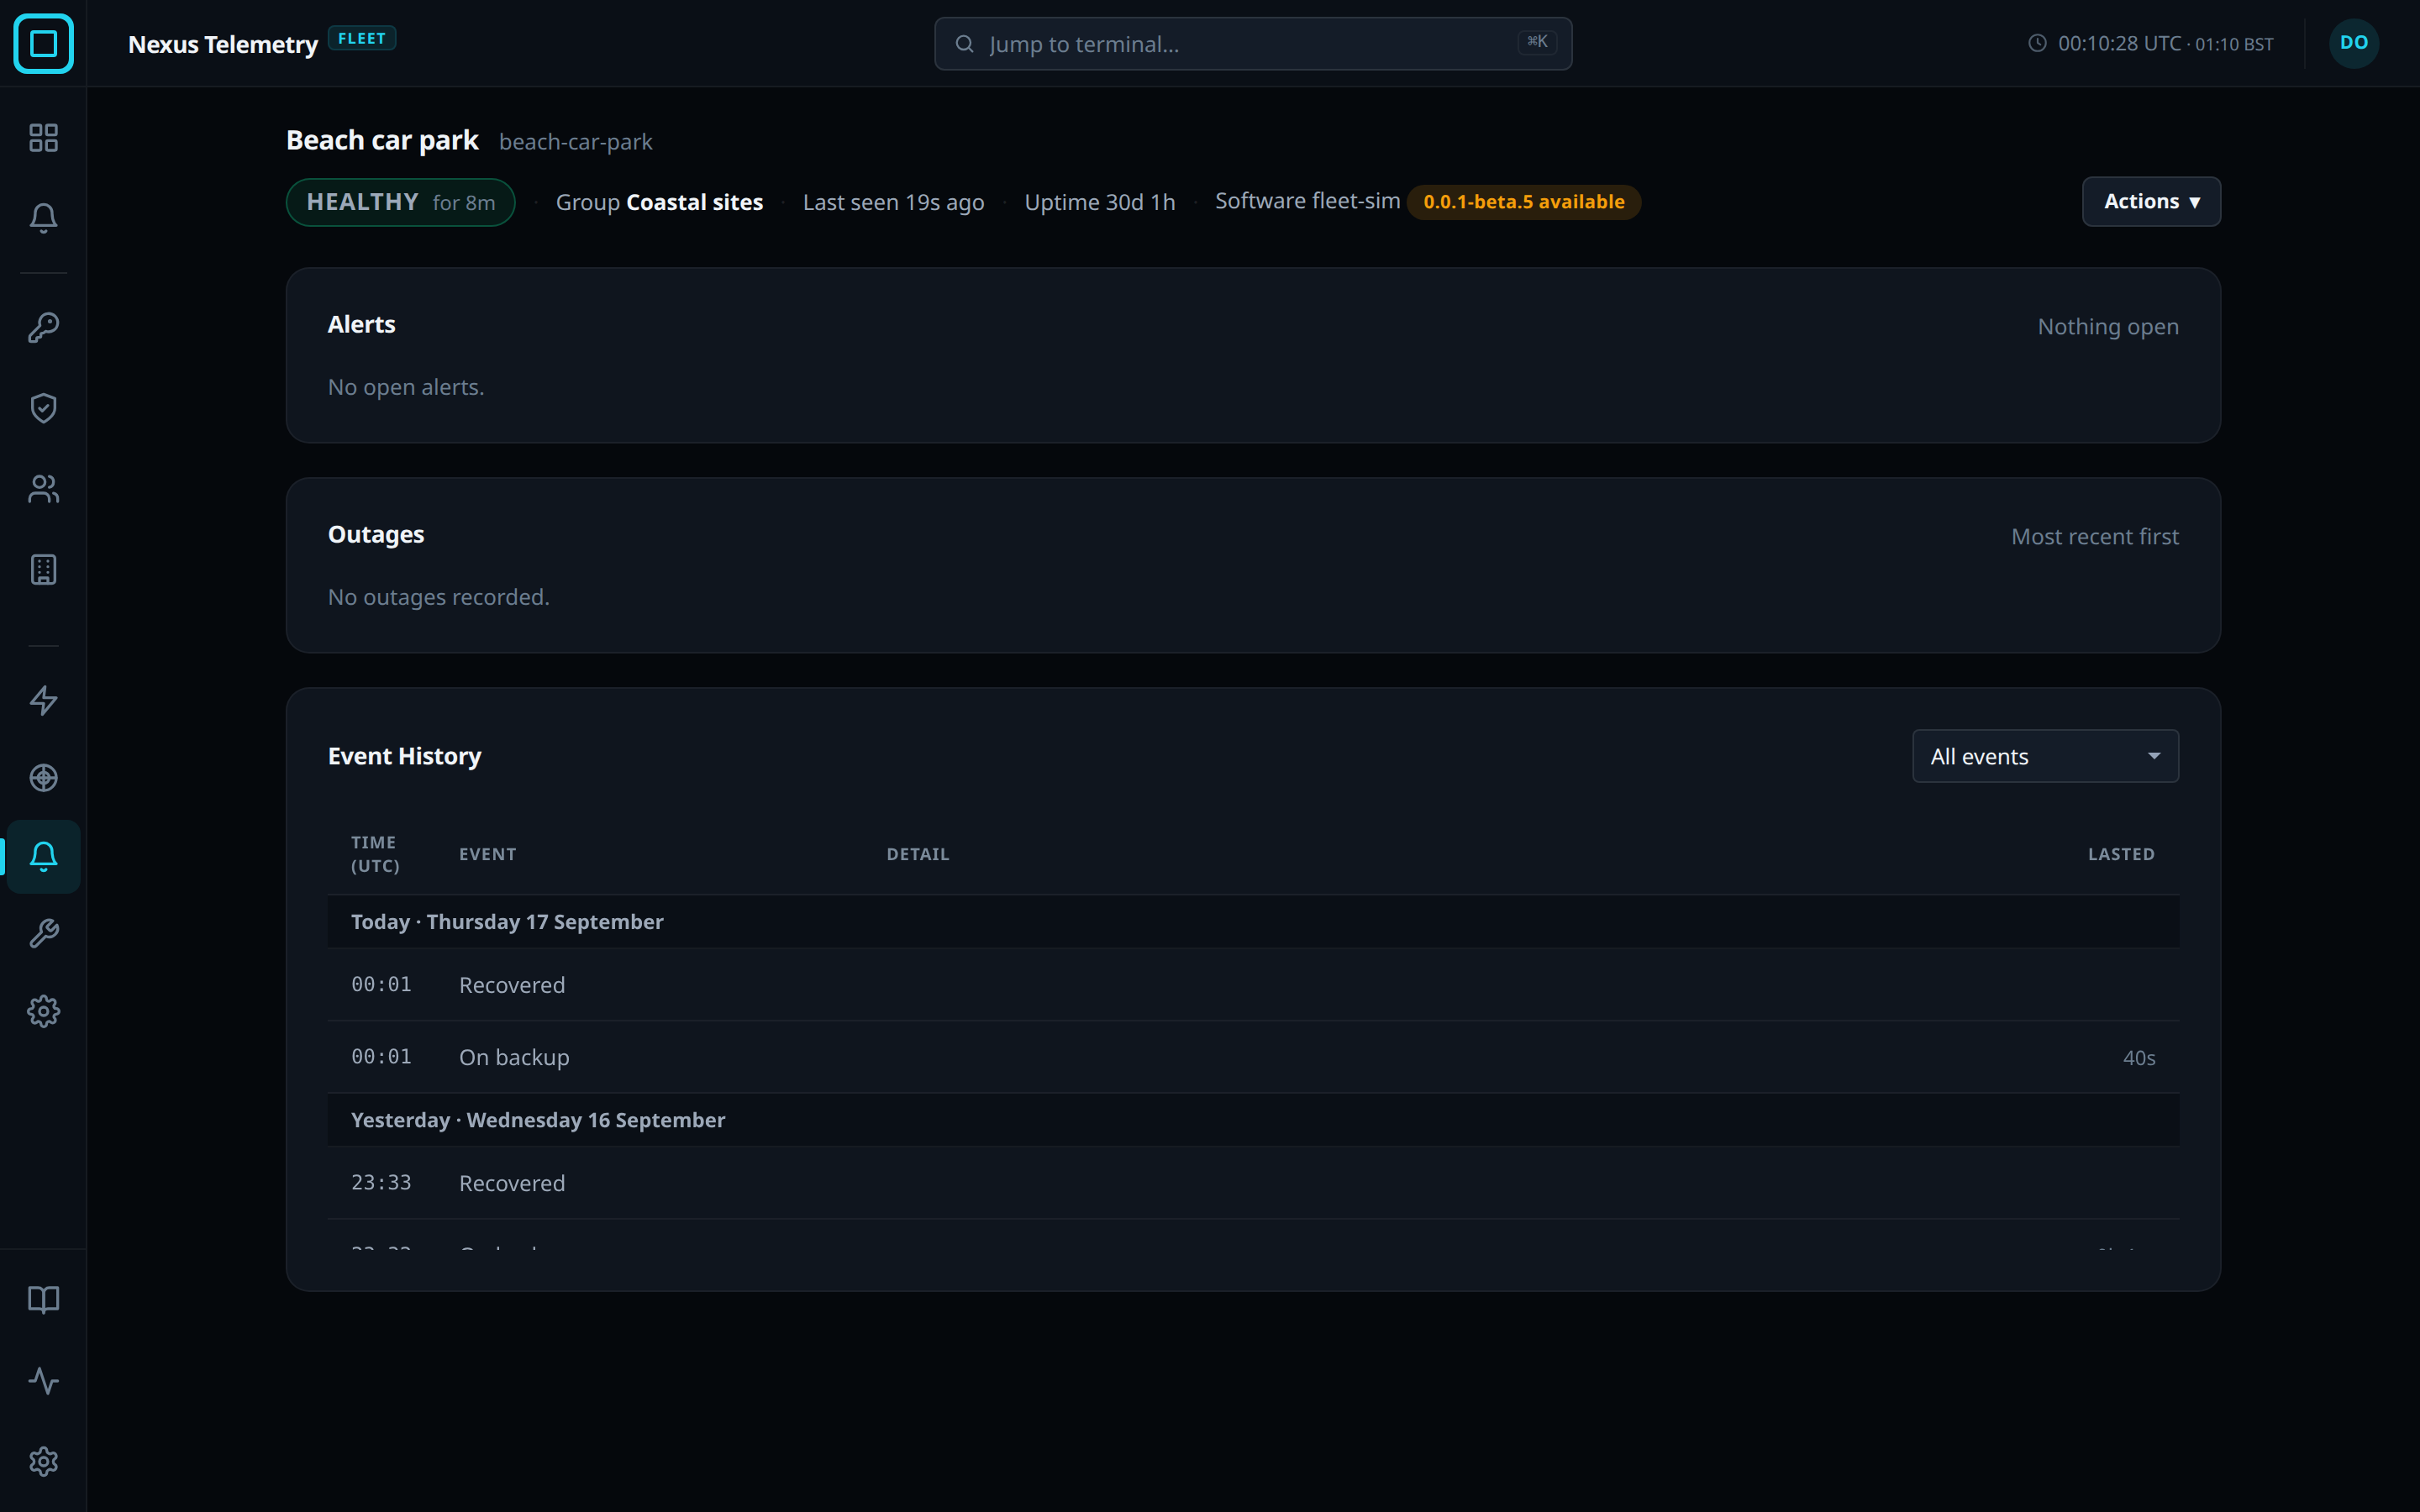Image resolution: width=2420 pixels, height=1512 pixels.
Task: Click the 0.0.1-beta.5 available update badge
Action: pos(1523,202)
